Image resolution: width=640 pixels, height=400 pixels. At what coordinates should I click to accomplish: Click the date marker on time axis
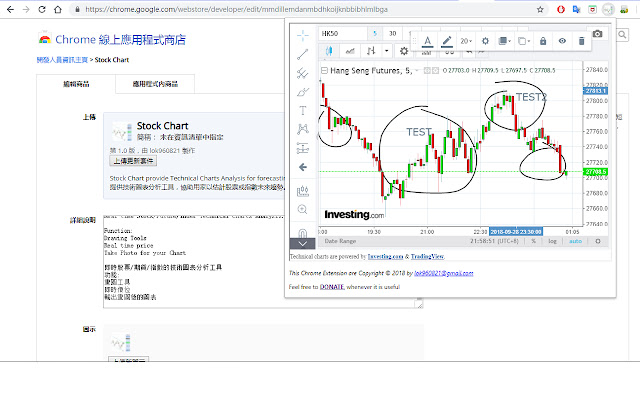coord(516,232)
